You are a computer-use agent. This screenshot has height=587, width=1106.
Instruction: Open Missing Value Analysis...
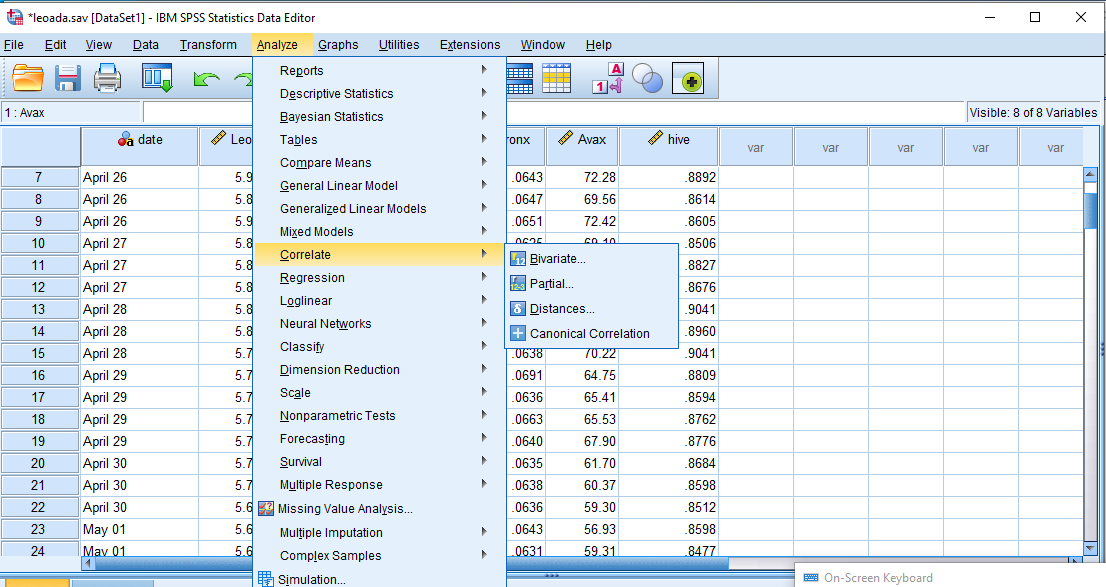click(379, 508)
